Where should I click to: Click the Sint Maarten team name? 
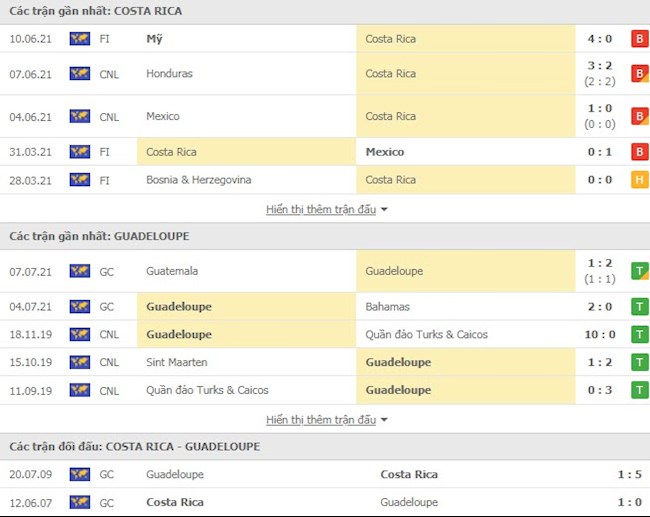click(176, 362)
